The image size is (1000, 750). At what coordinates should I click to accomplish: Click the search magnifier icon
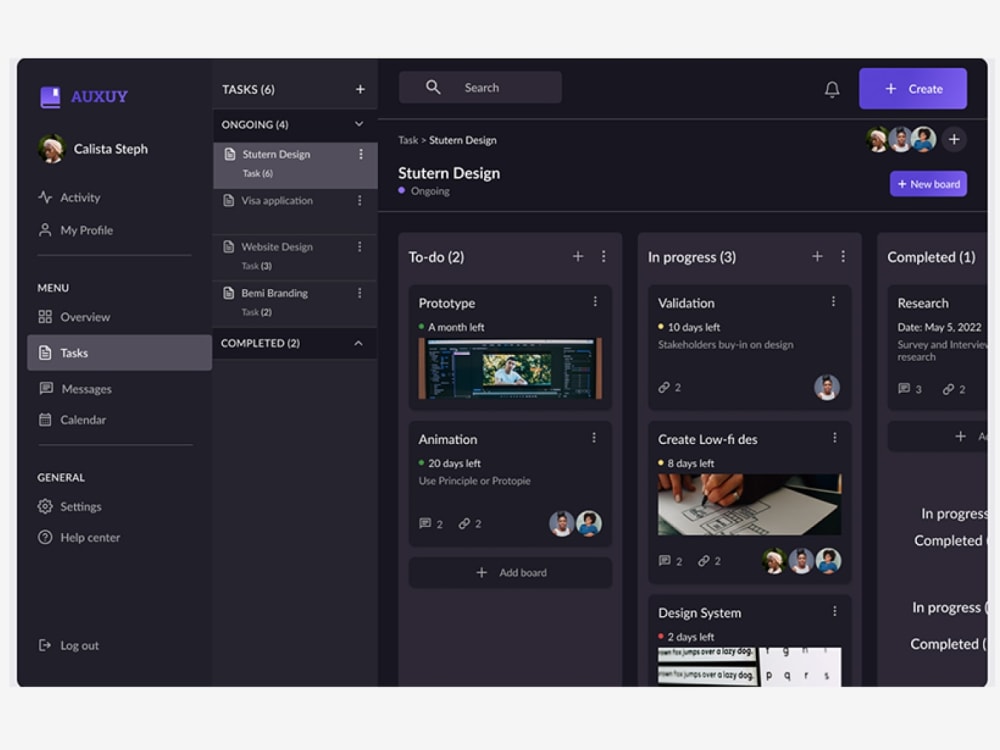(x=433, y=87)
